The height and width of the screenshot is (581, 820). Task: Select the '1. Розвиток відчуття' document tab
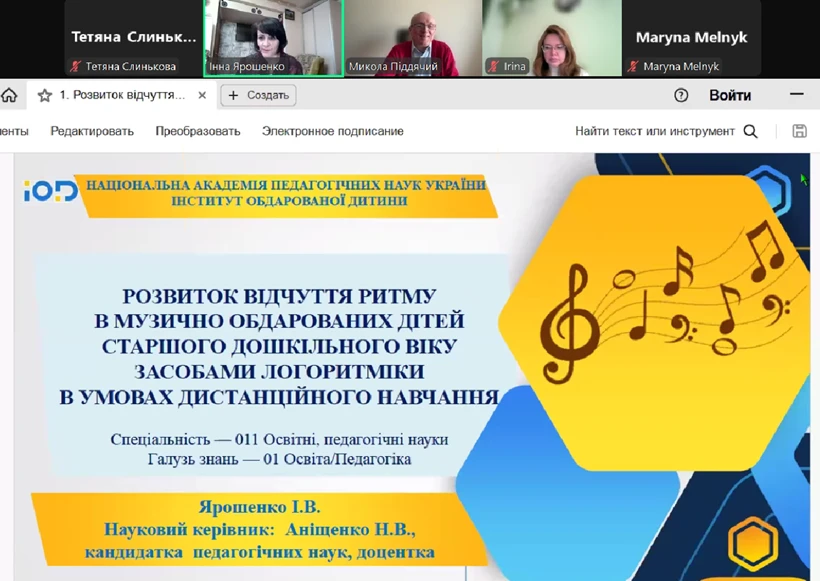pyautogui.click(x=122, y=96)
